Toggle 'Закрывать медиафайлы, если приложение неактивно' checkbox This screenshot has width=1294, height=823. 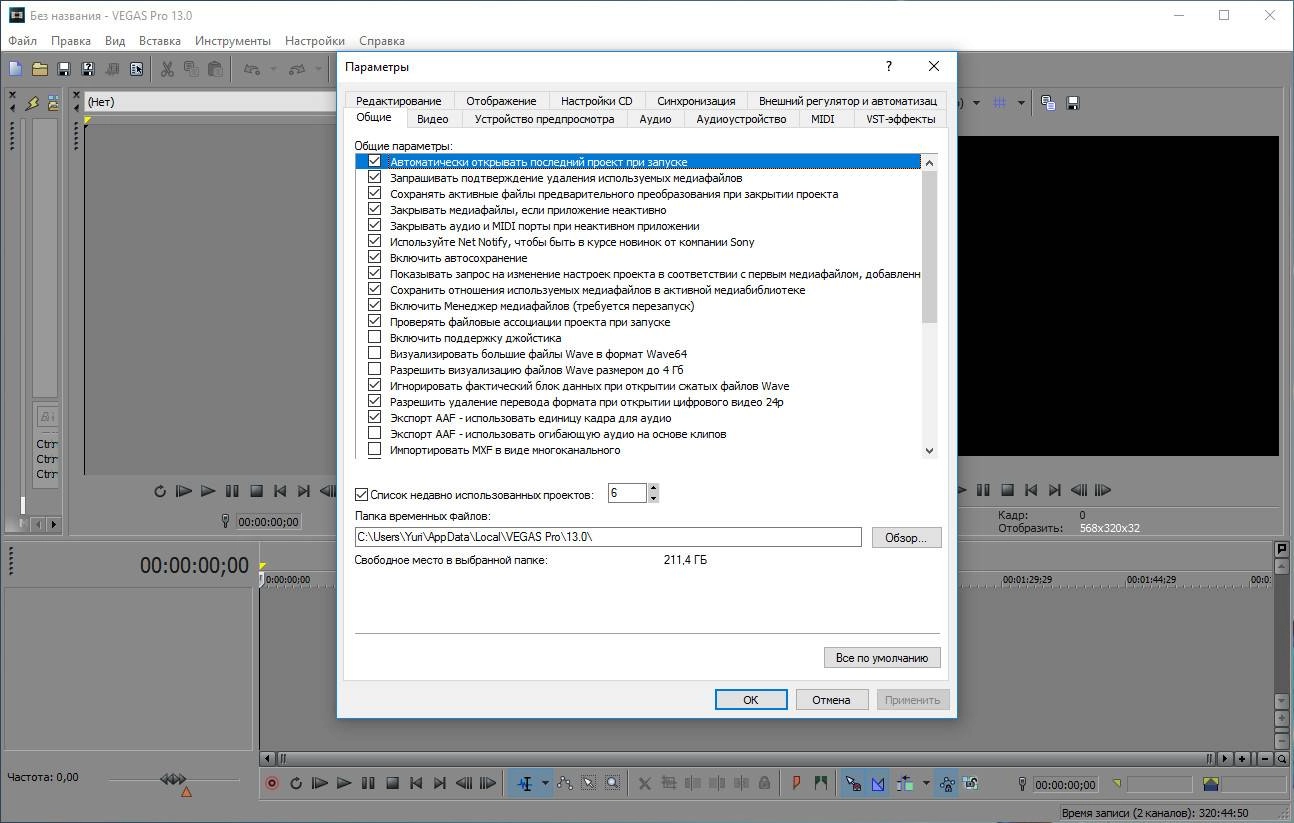(x=375, y=209)
